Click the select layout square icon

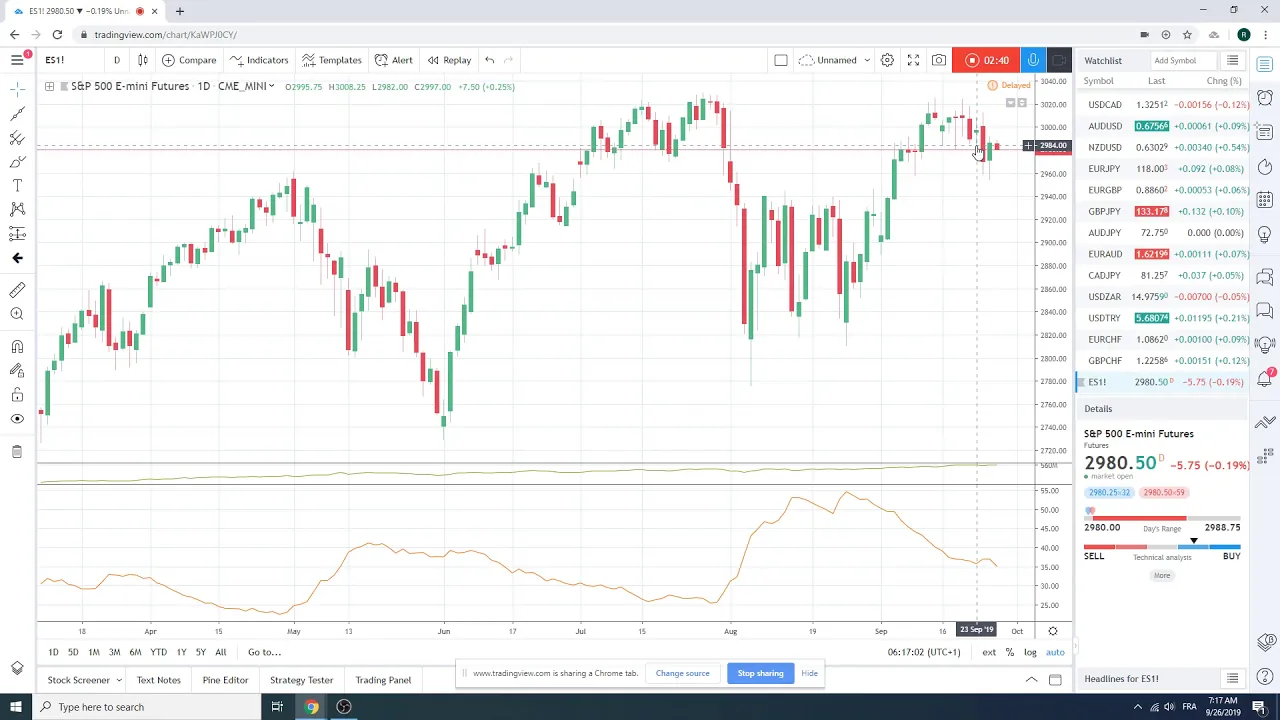point(781,60)
